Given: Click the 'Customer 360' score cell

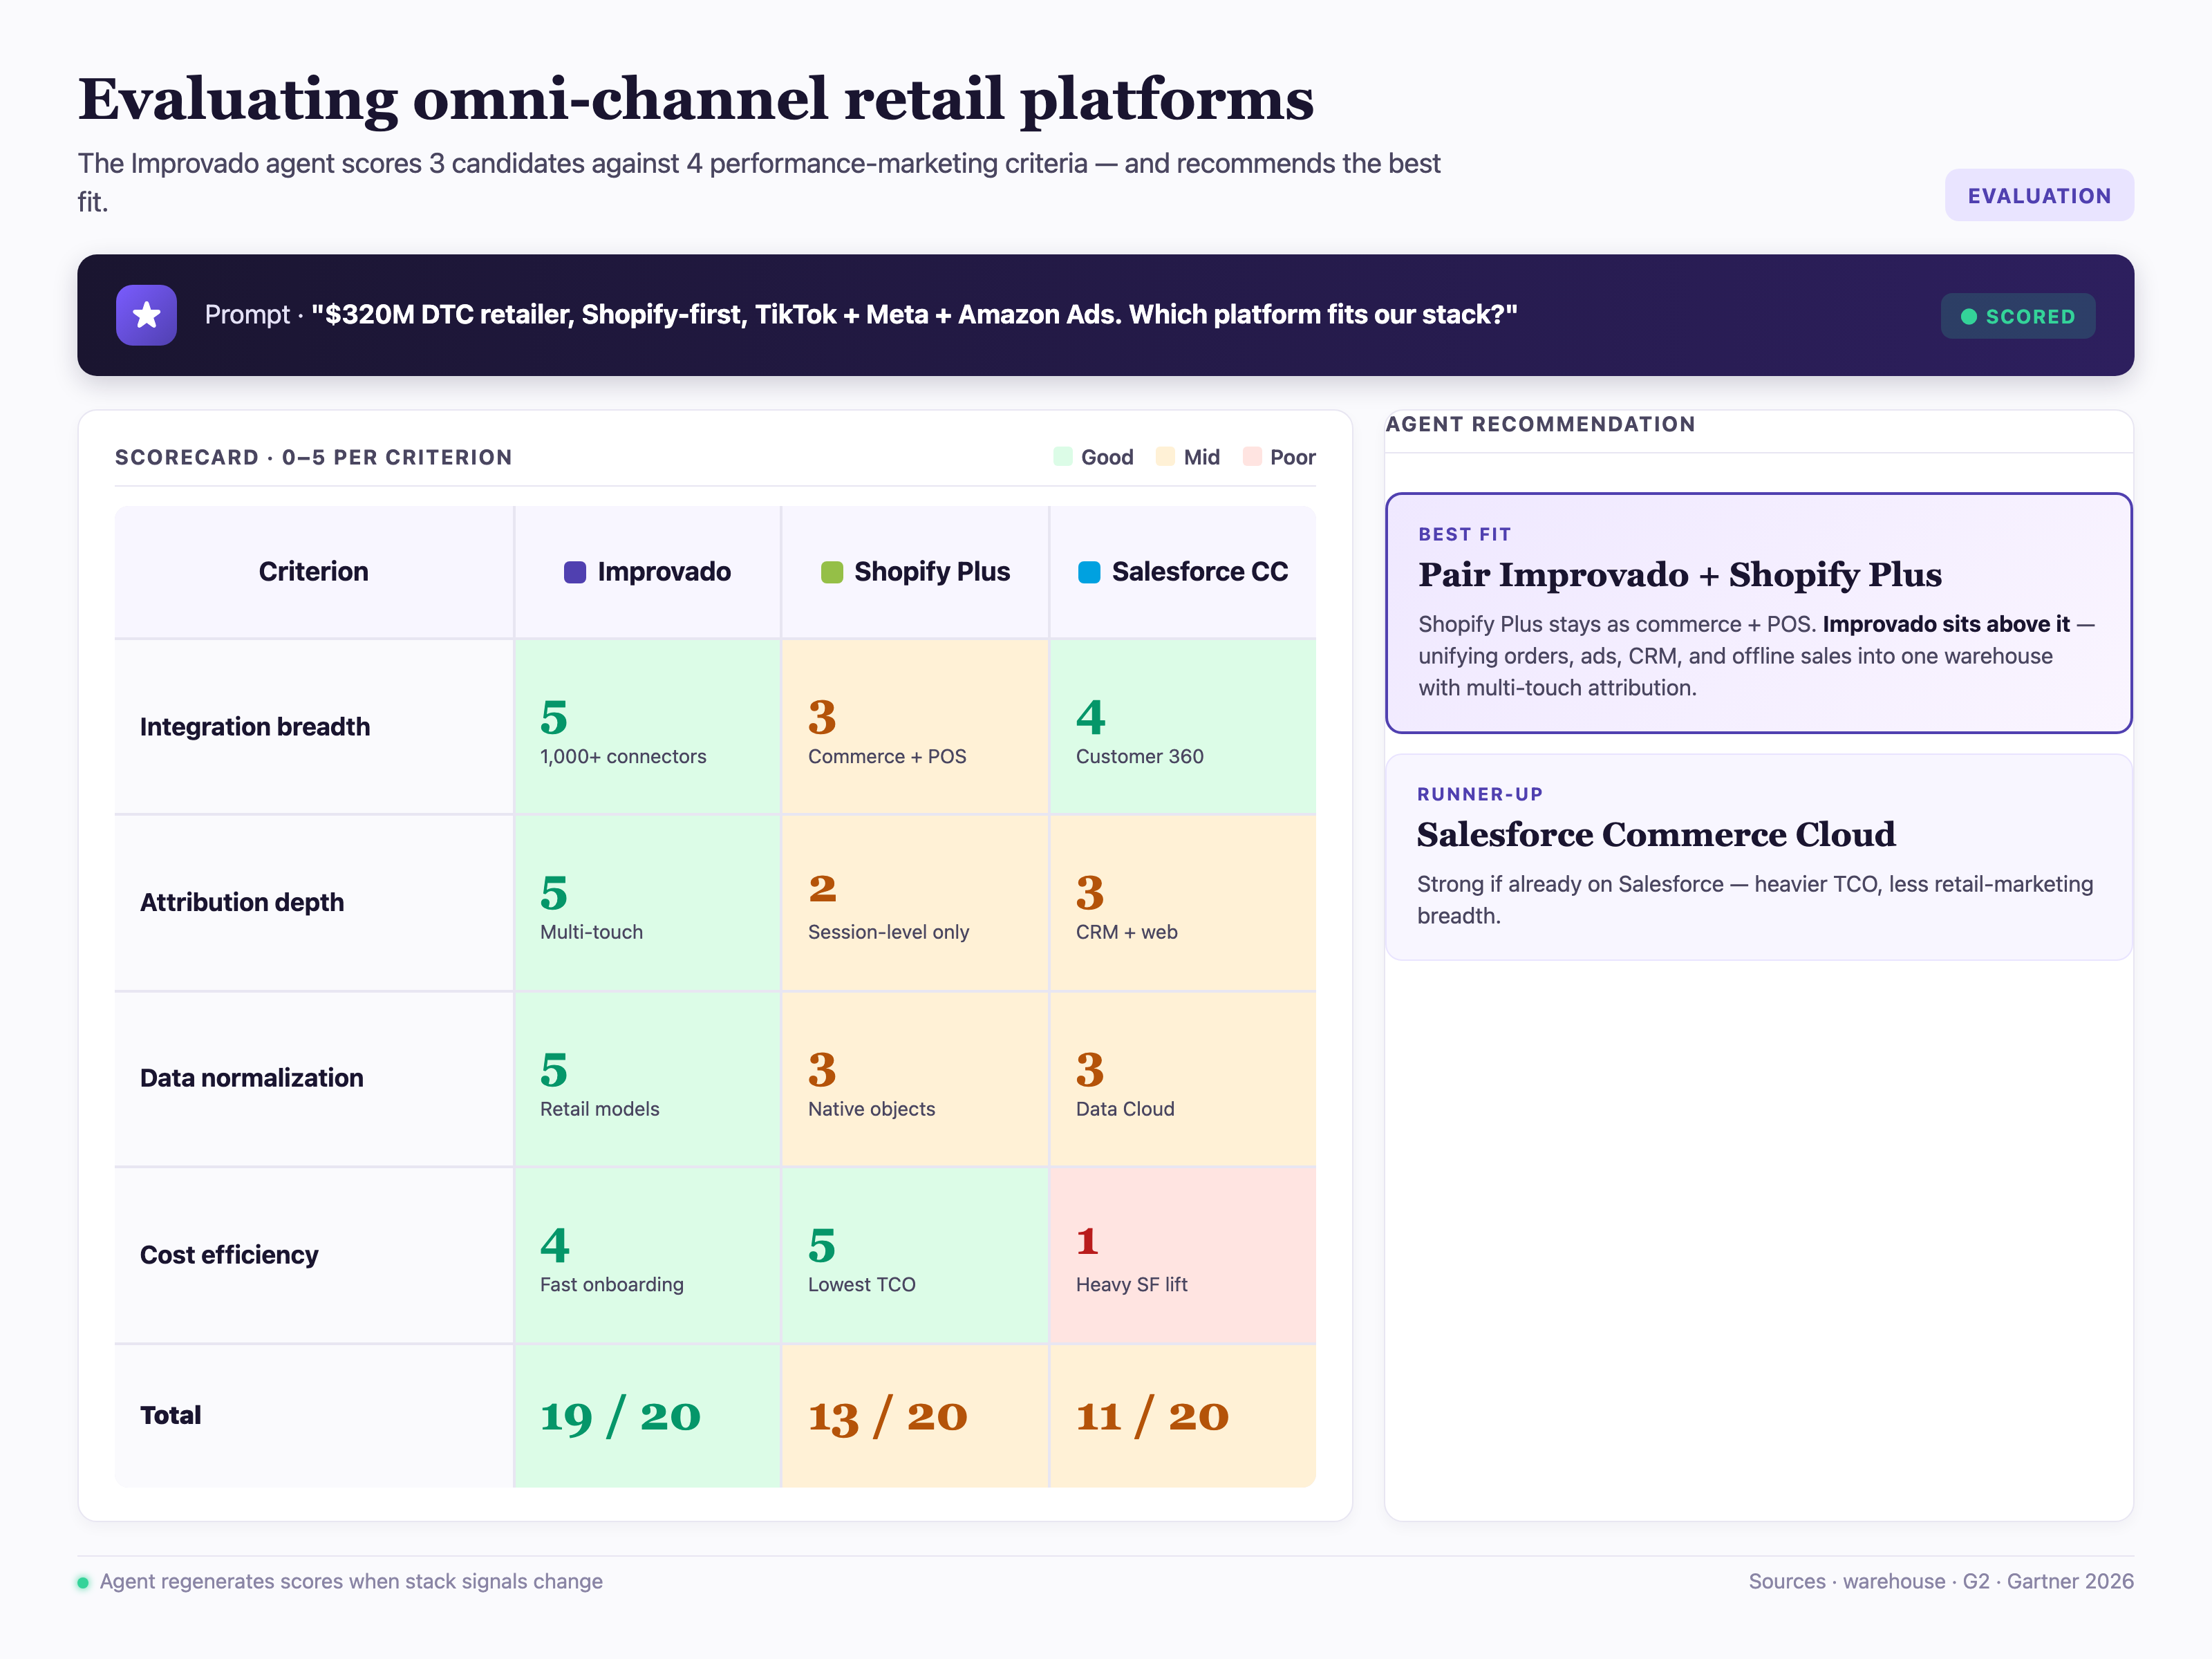Looking at the screenshot, I should 1183,727.
